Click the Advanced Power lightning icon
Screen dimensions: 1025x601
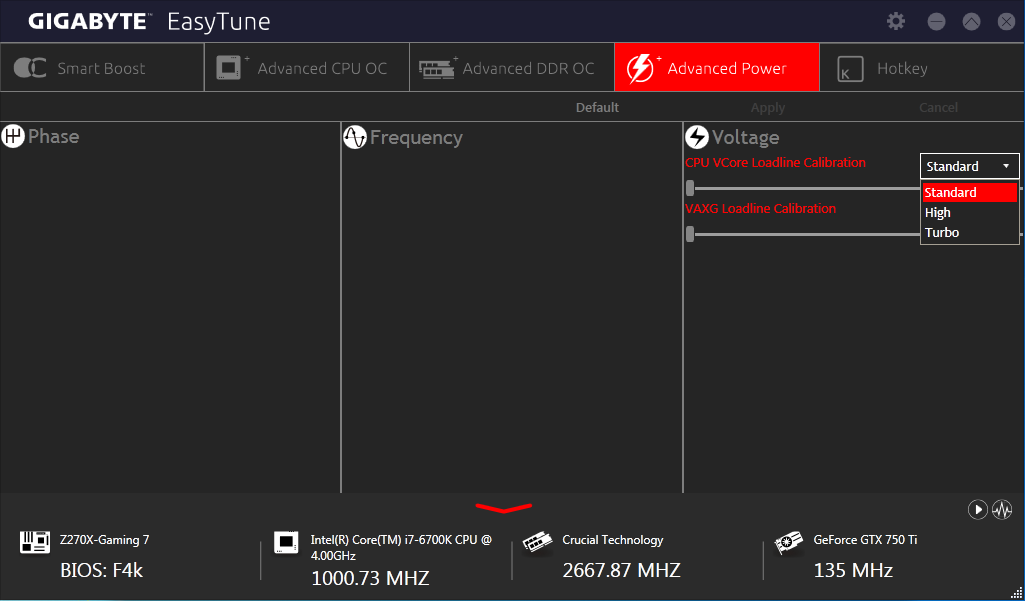click(x=643, y=68)
